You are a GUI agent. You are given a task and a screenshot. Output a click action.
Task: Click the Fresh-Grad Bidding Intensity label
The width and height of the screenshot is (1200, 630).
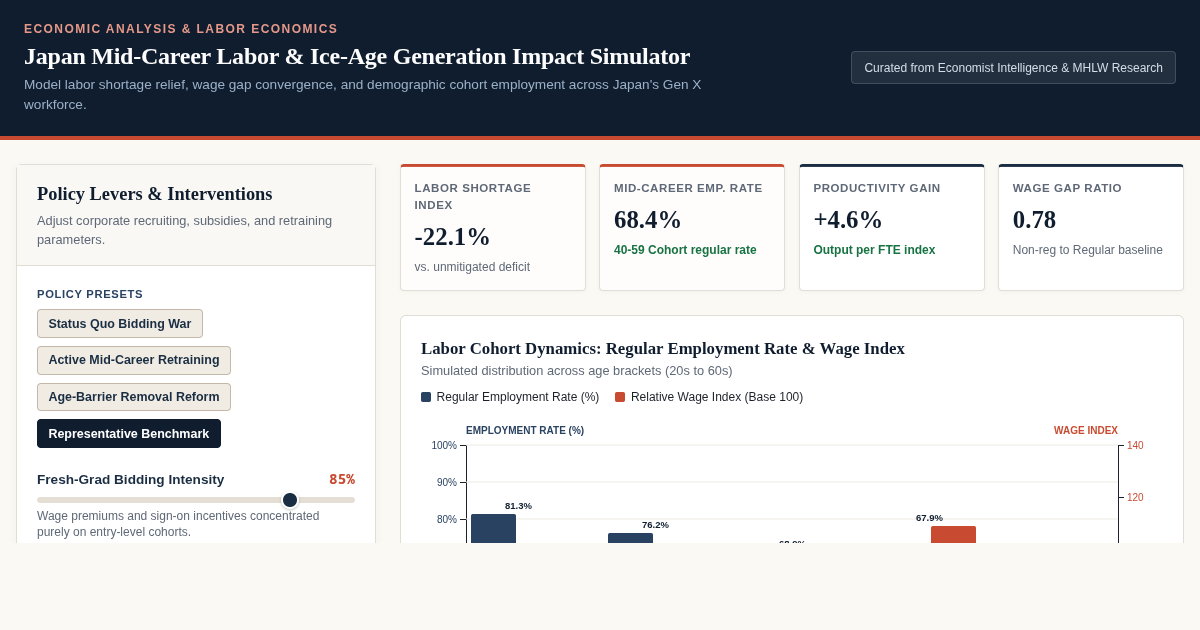click(x=131, y=480)
